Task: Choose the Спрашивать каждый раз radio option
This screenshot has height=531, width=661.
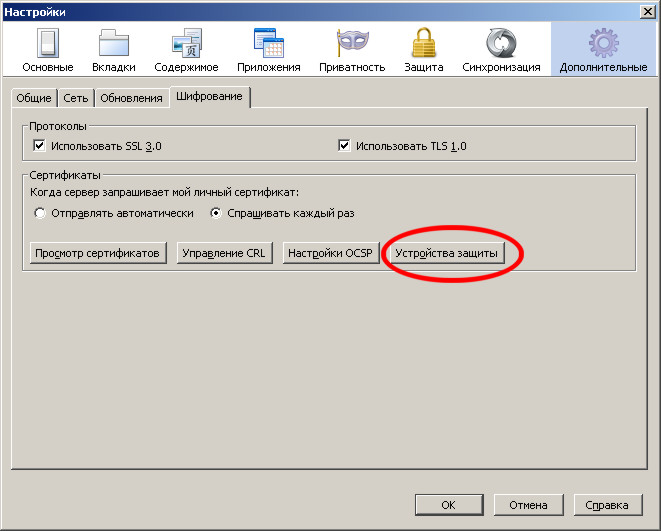Action: 215,213
